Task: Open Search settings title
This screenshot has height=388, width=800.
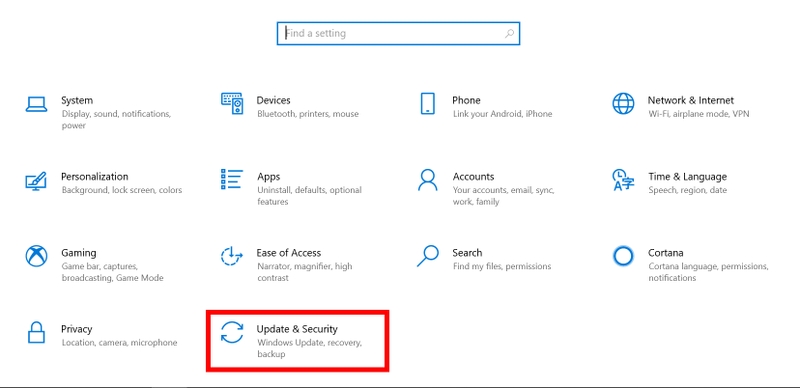Action: pyautogui.click(x=467, y=253)
